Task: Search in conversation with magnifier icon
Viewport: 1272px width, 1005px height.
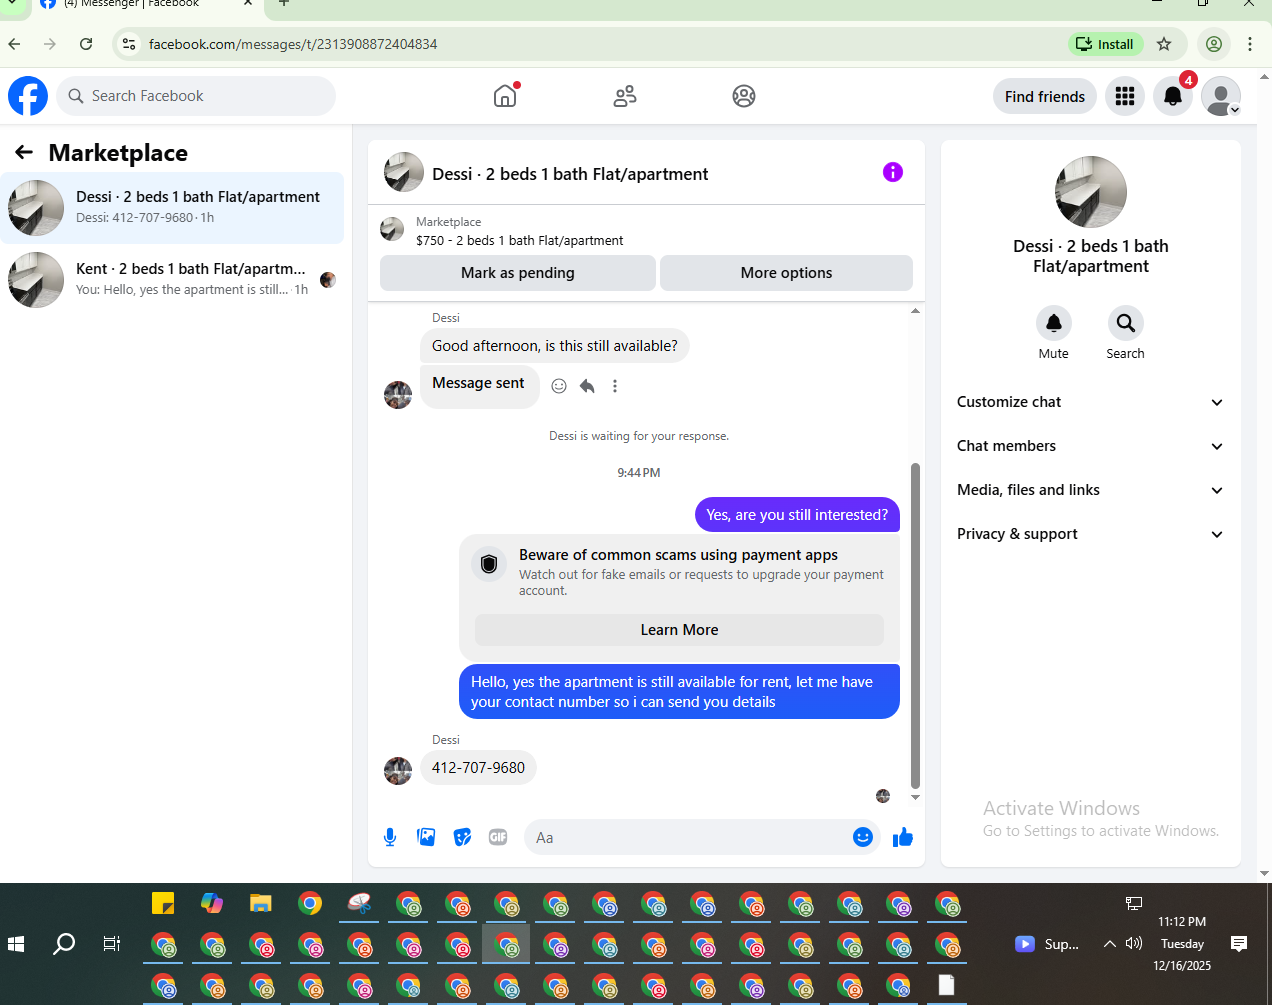Action: (x=1126, y=323)
